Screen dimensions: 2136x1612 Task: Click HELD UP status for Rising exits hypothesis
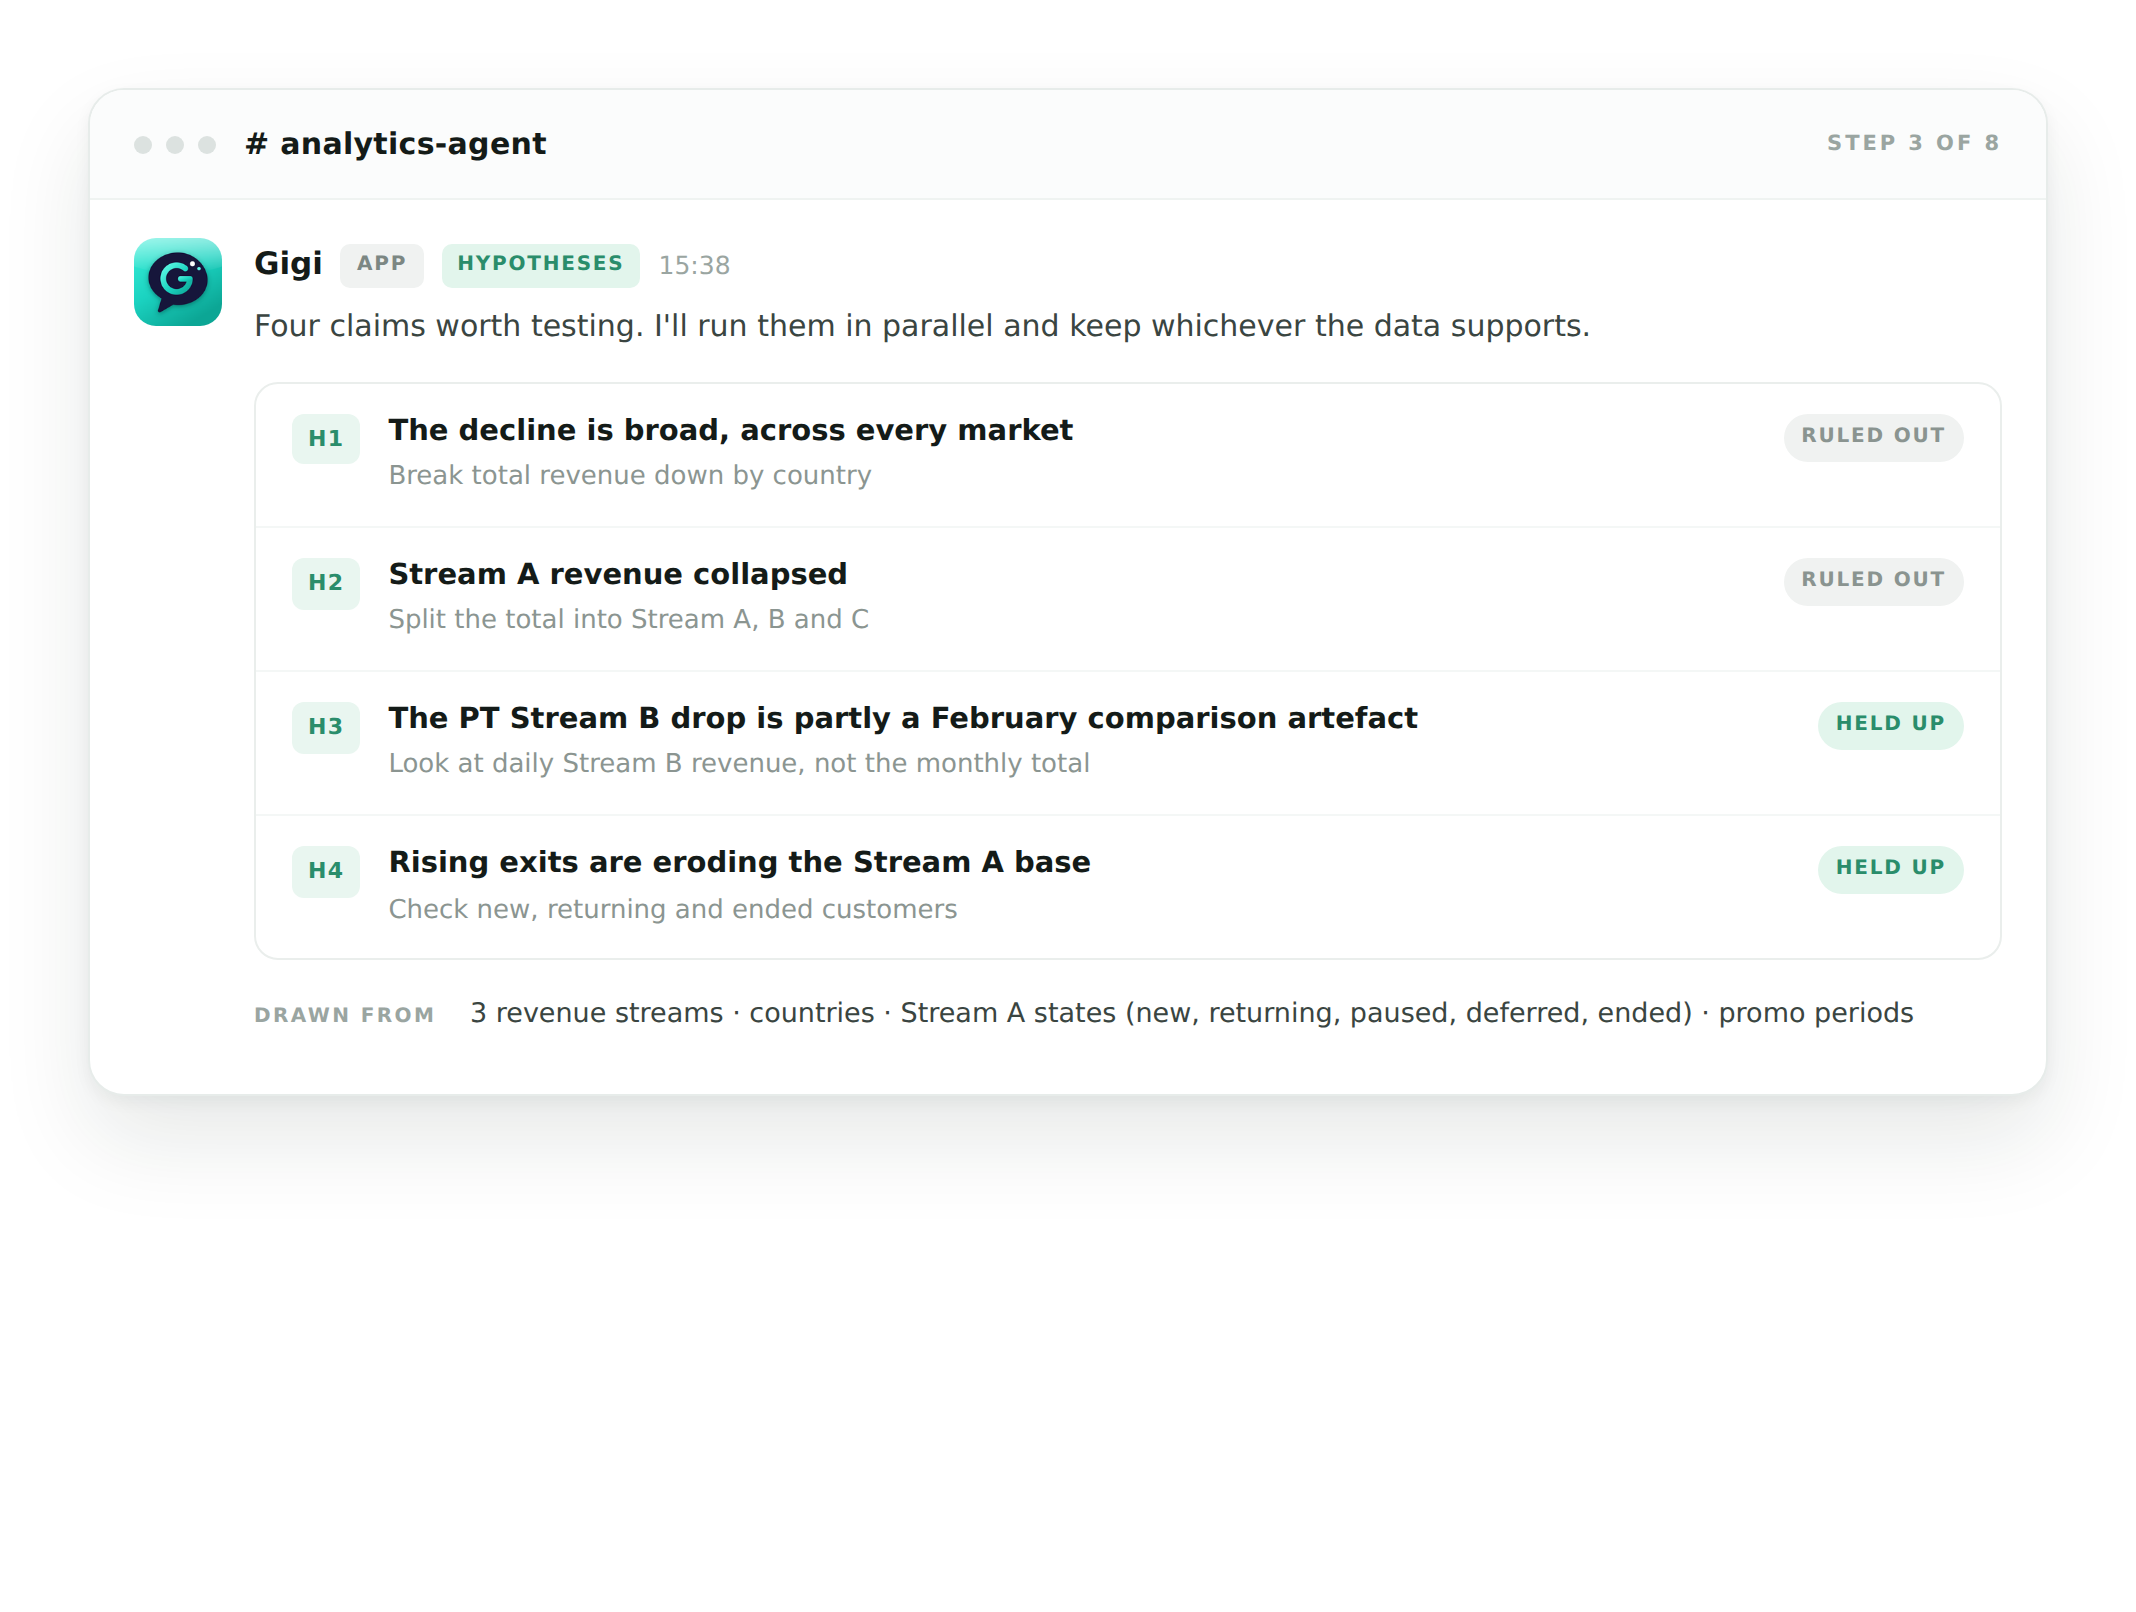tap(1890, 869)
